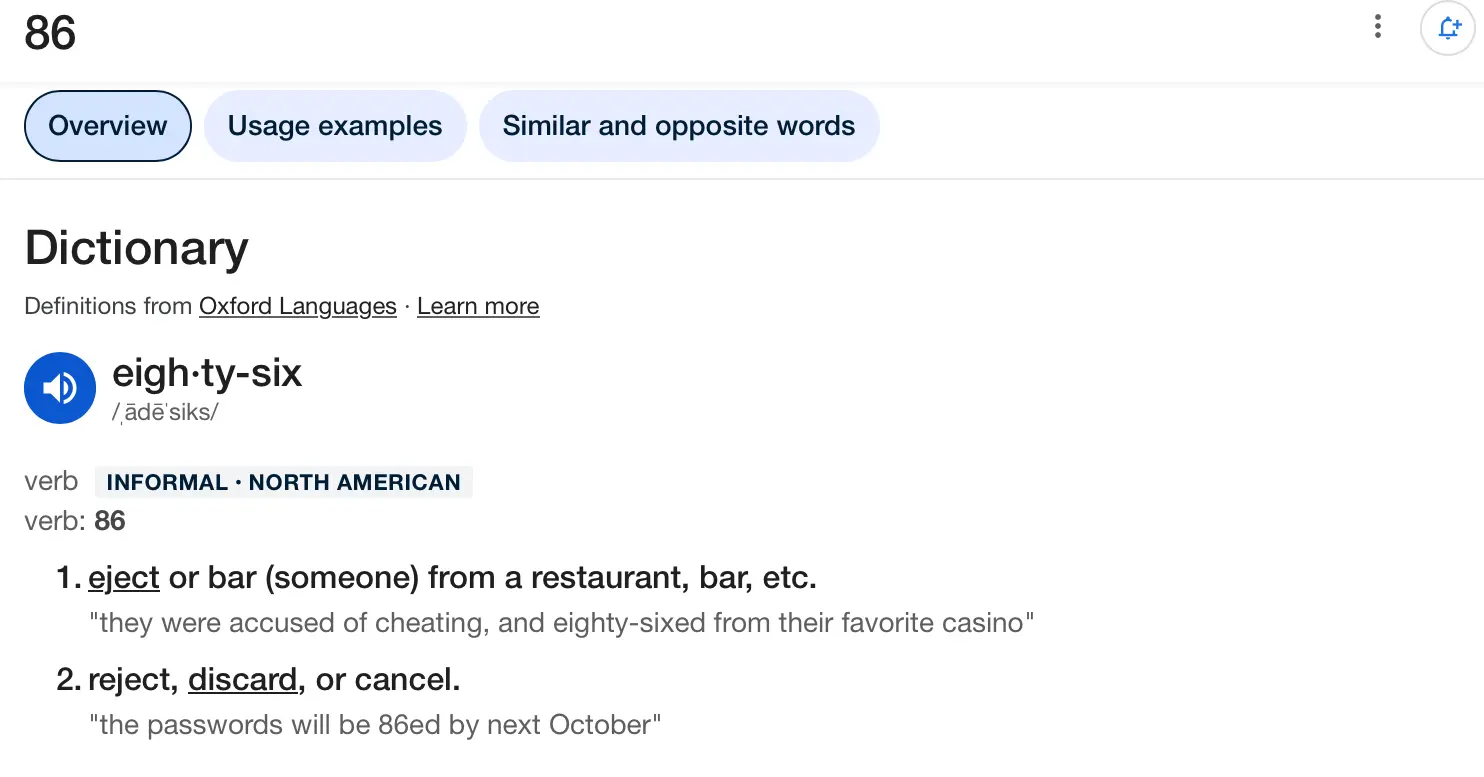Click the '86' search query title
This screenshot has width=1484, height=777.
click(50, 32)
